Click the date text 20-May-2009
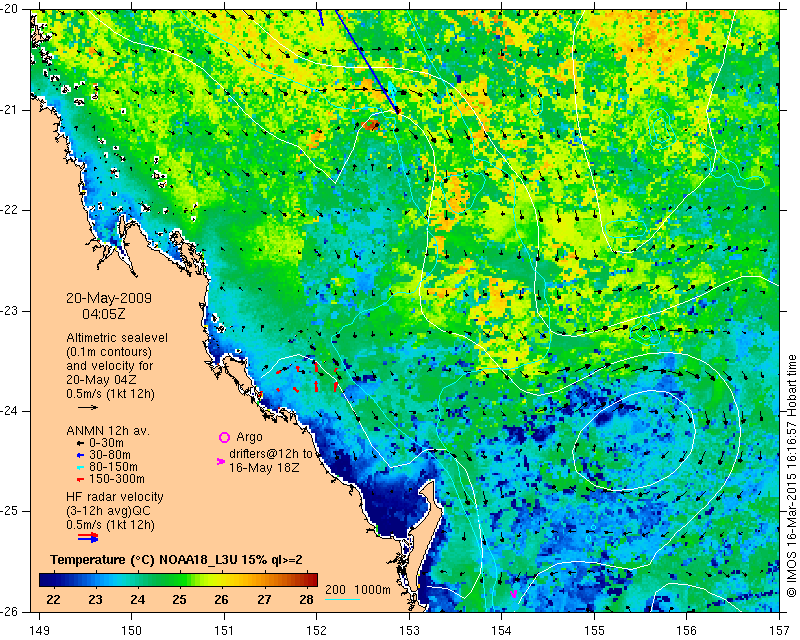 (109, 298)
